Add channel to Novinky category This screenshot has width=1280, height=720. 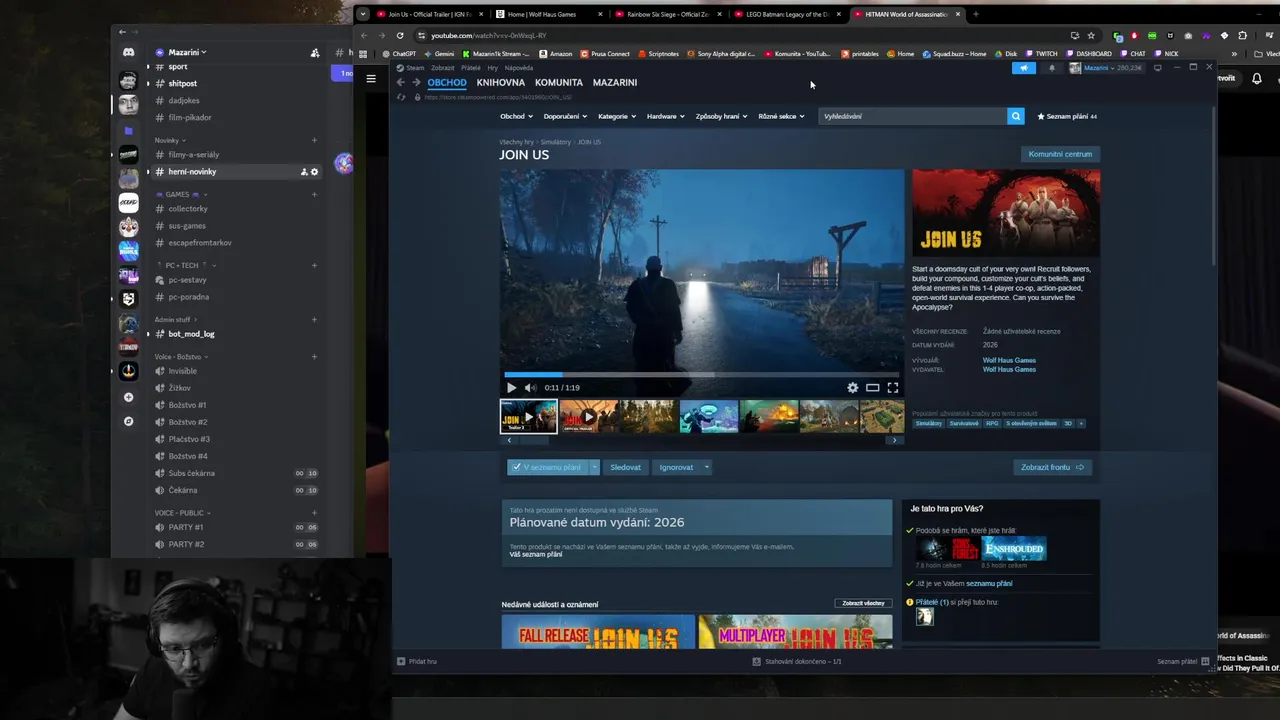314,140
